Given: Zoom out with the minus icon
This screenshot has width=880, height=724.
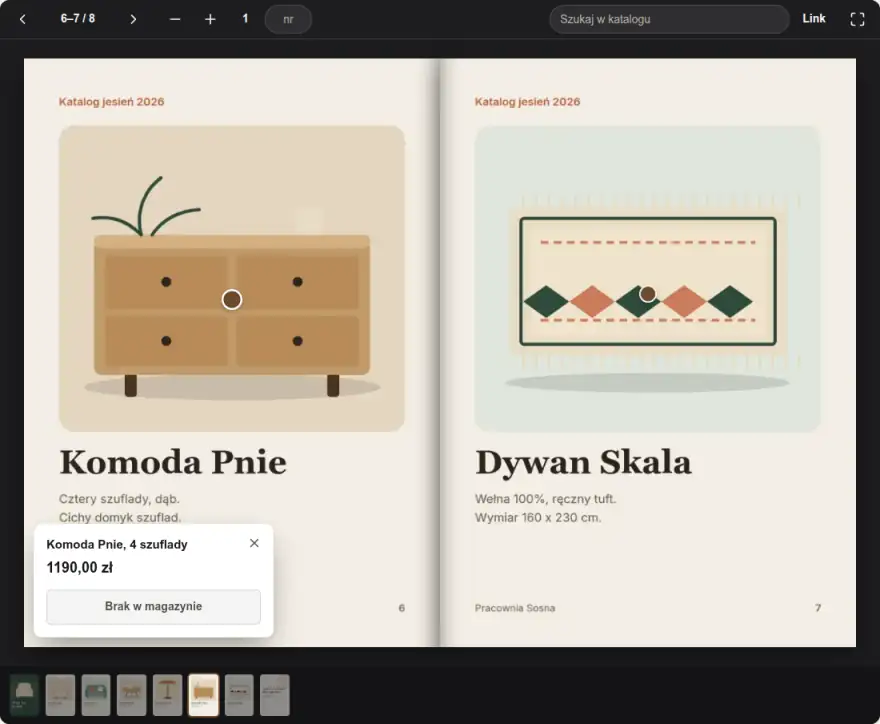Looking at the screenshot, I should tap(175, 19).
